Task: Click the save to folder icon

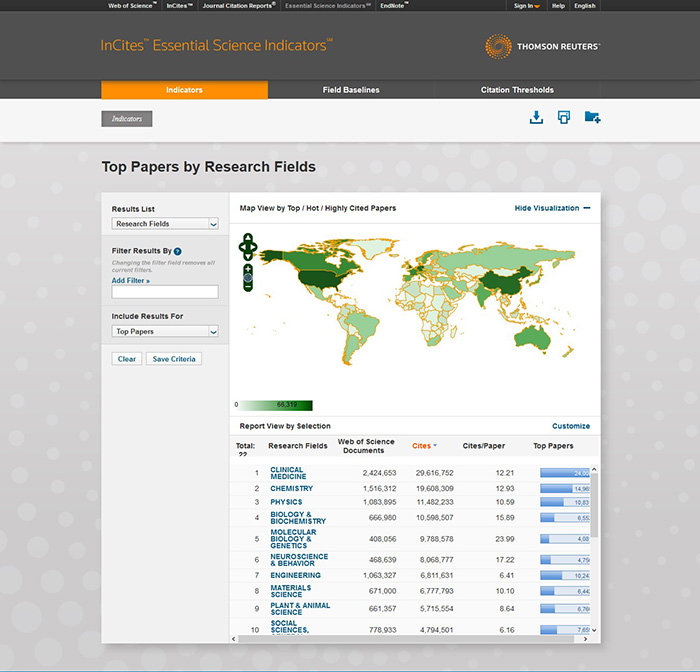Action: click(x=592, y=117)
